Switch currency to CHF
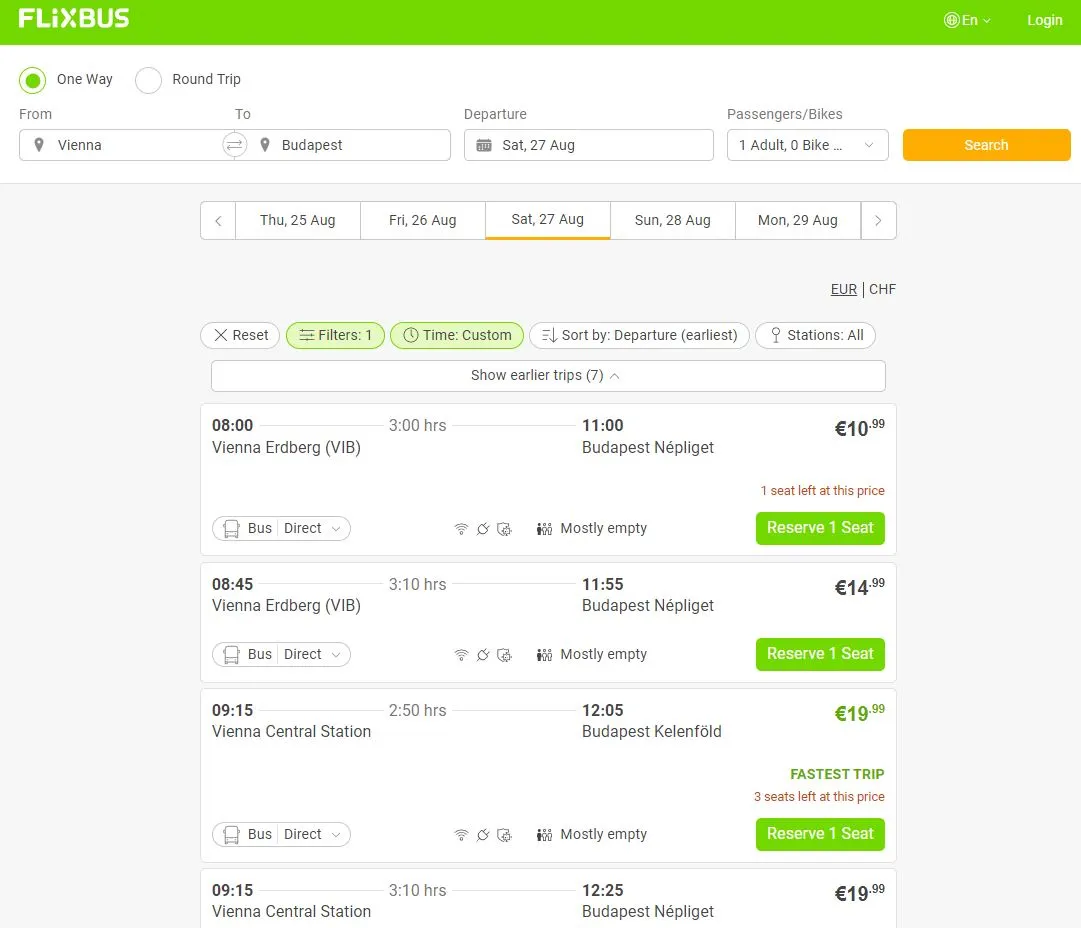The height and width of the screenshot is (928, 1081). pyautogui.click(x=882, y=290)
